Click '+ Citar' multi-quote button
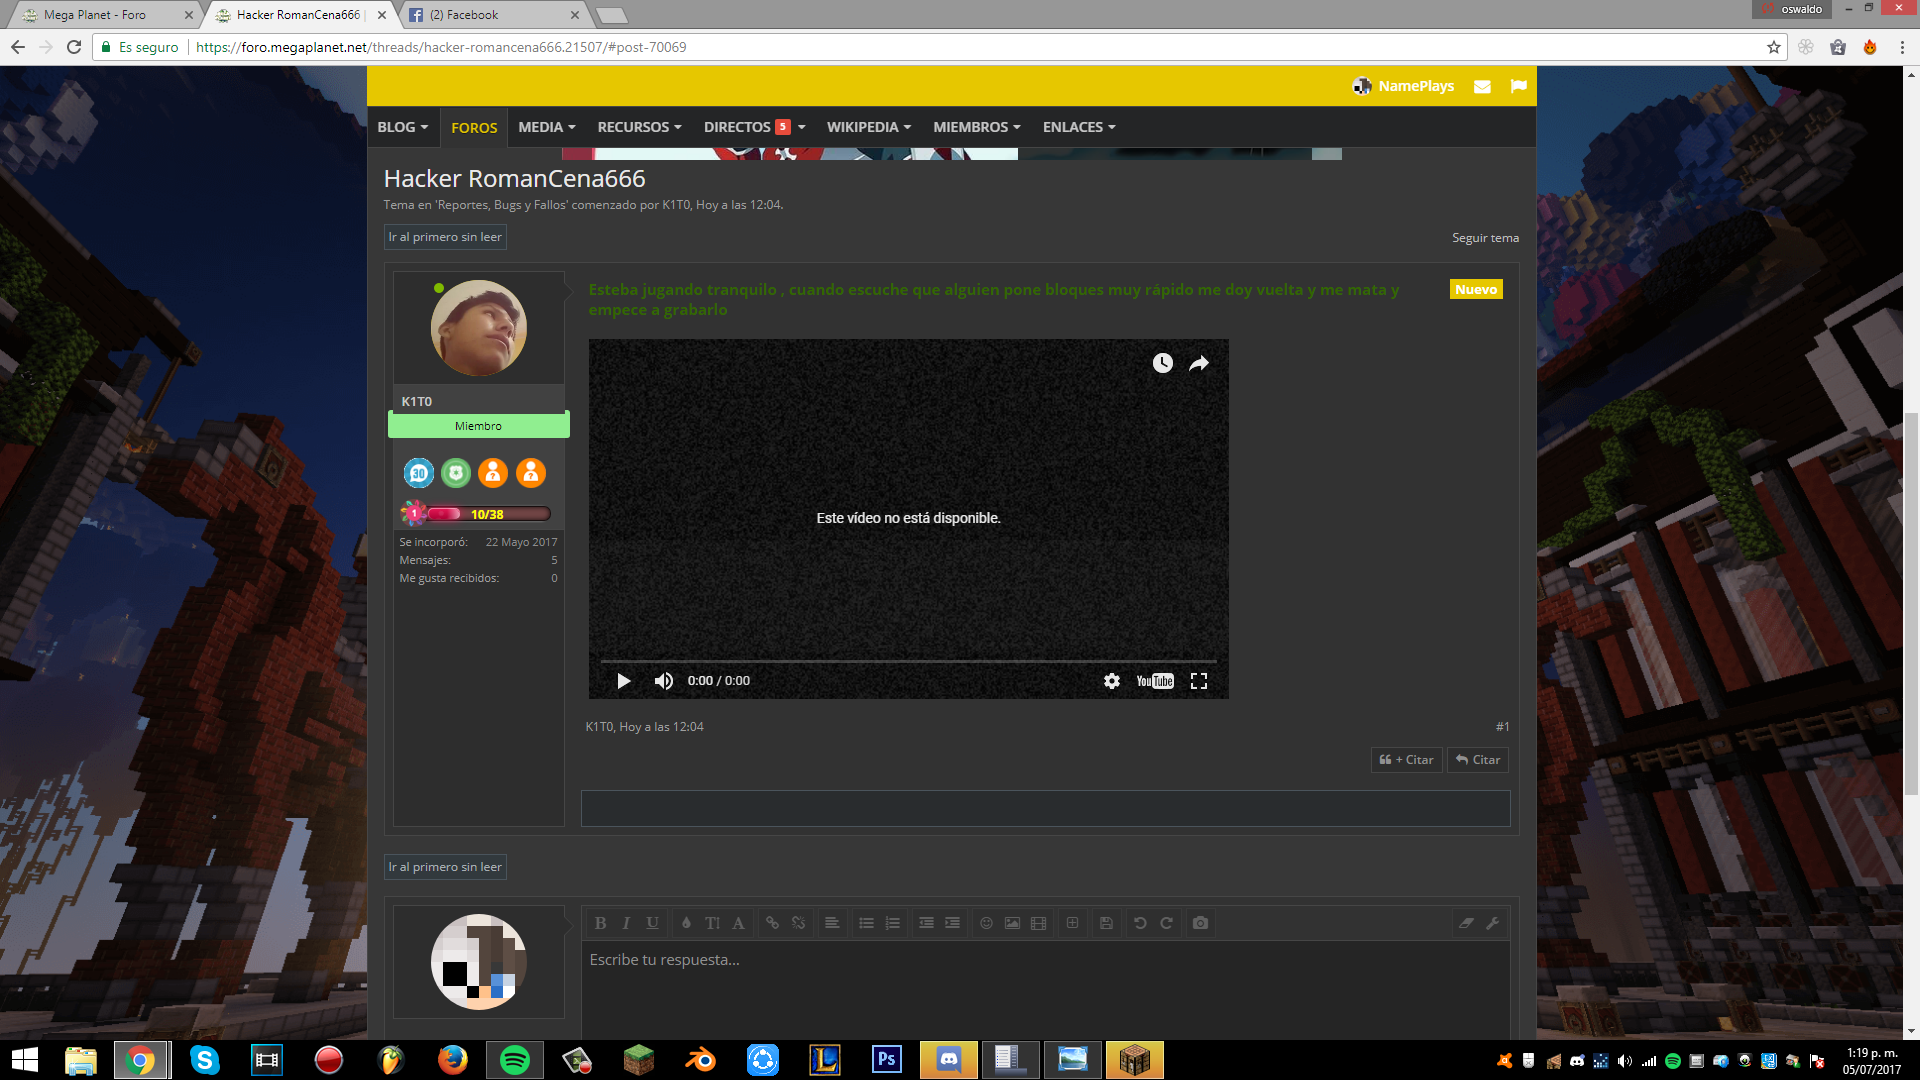Viewport: 1920px width, 1080px height. tap(1406, 760)
